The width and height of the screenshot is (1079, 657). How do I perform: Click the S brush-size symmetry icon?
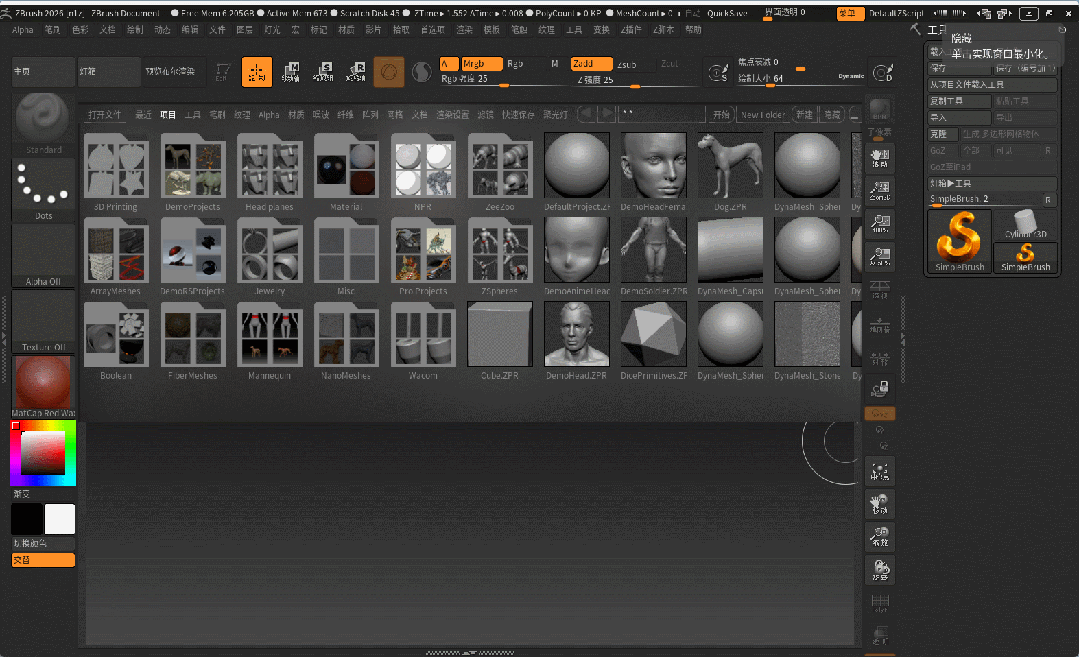pos(718,72)
